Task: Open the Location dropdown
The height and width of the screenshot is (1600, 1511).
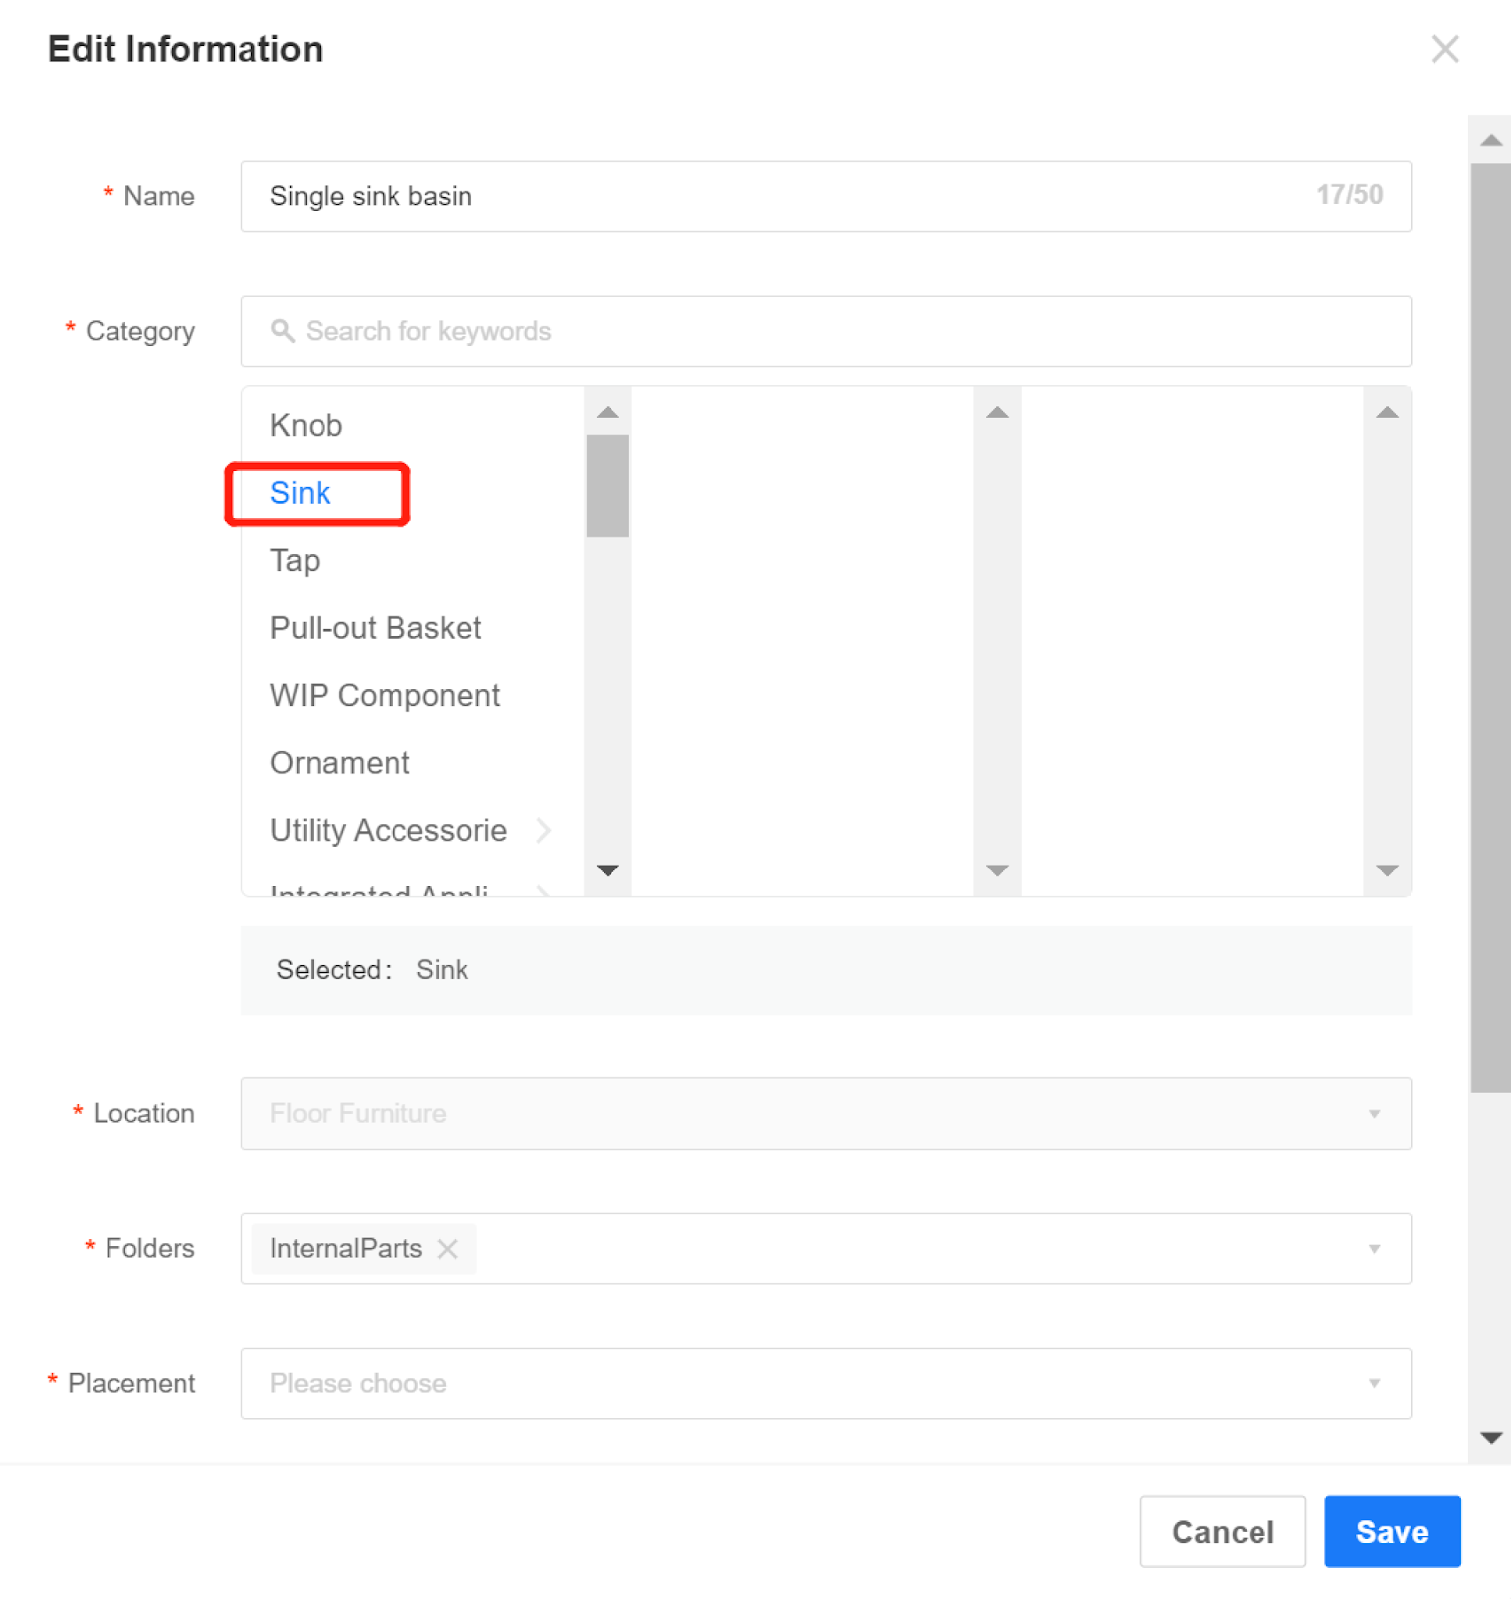Action: (825, 1113)
